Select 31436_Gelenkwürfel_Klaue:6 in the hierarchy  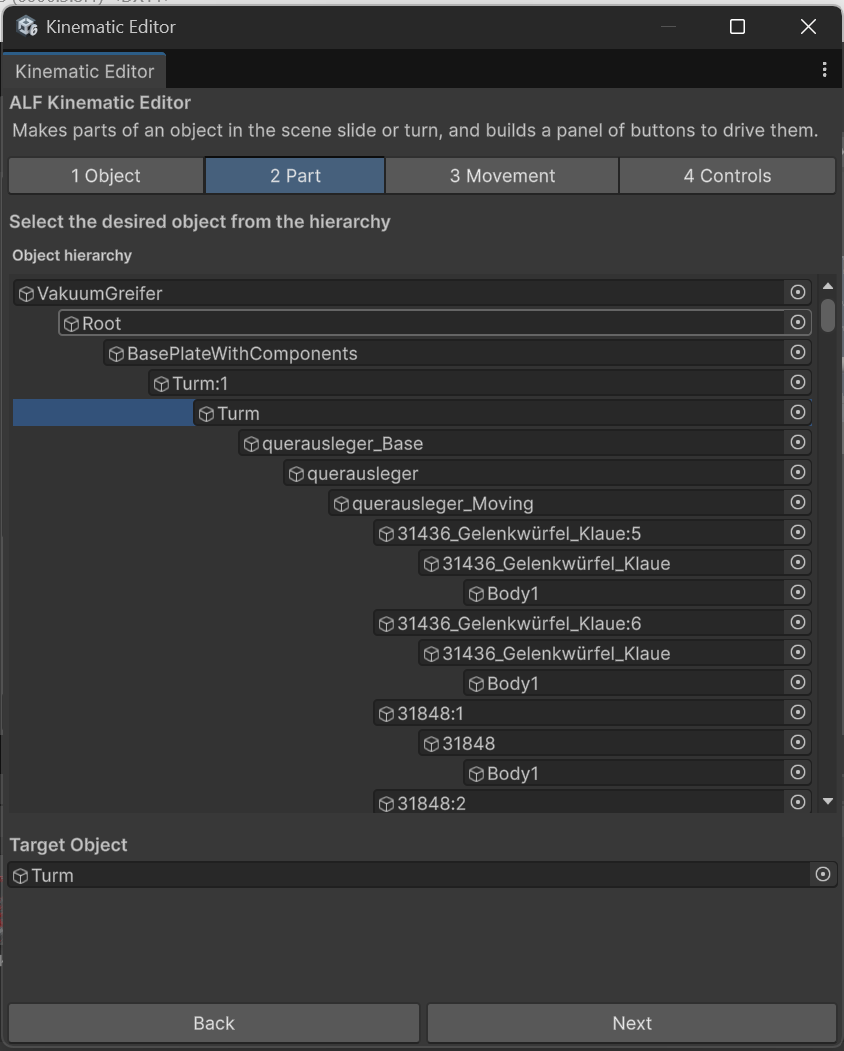[592, 623]
